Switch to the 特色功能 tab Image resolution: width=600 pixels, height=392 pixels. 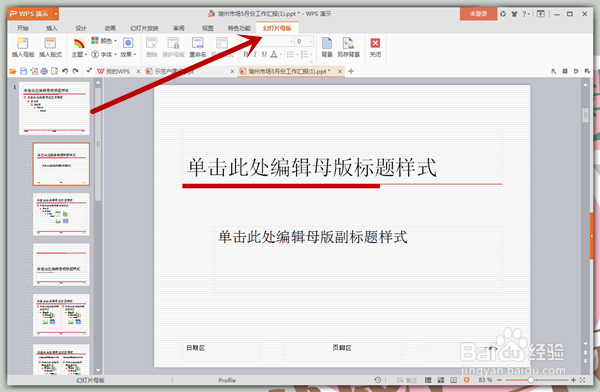[x=239, y=28]
